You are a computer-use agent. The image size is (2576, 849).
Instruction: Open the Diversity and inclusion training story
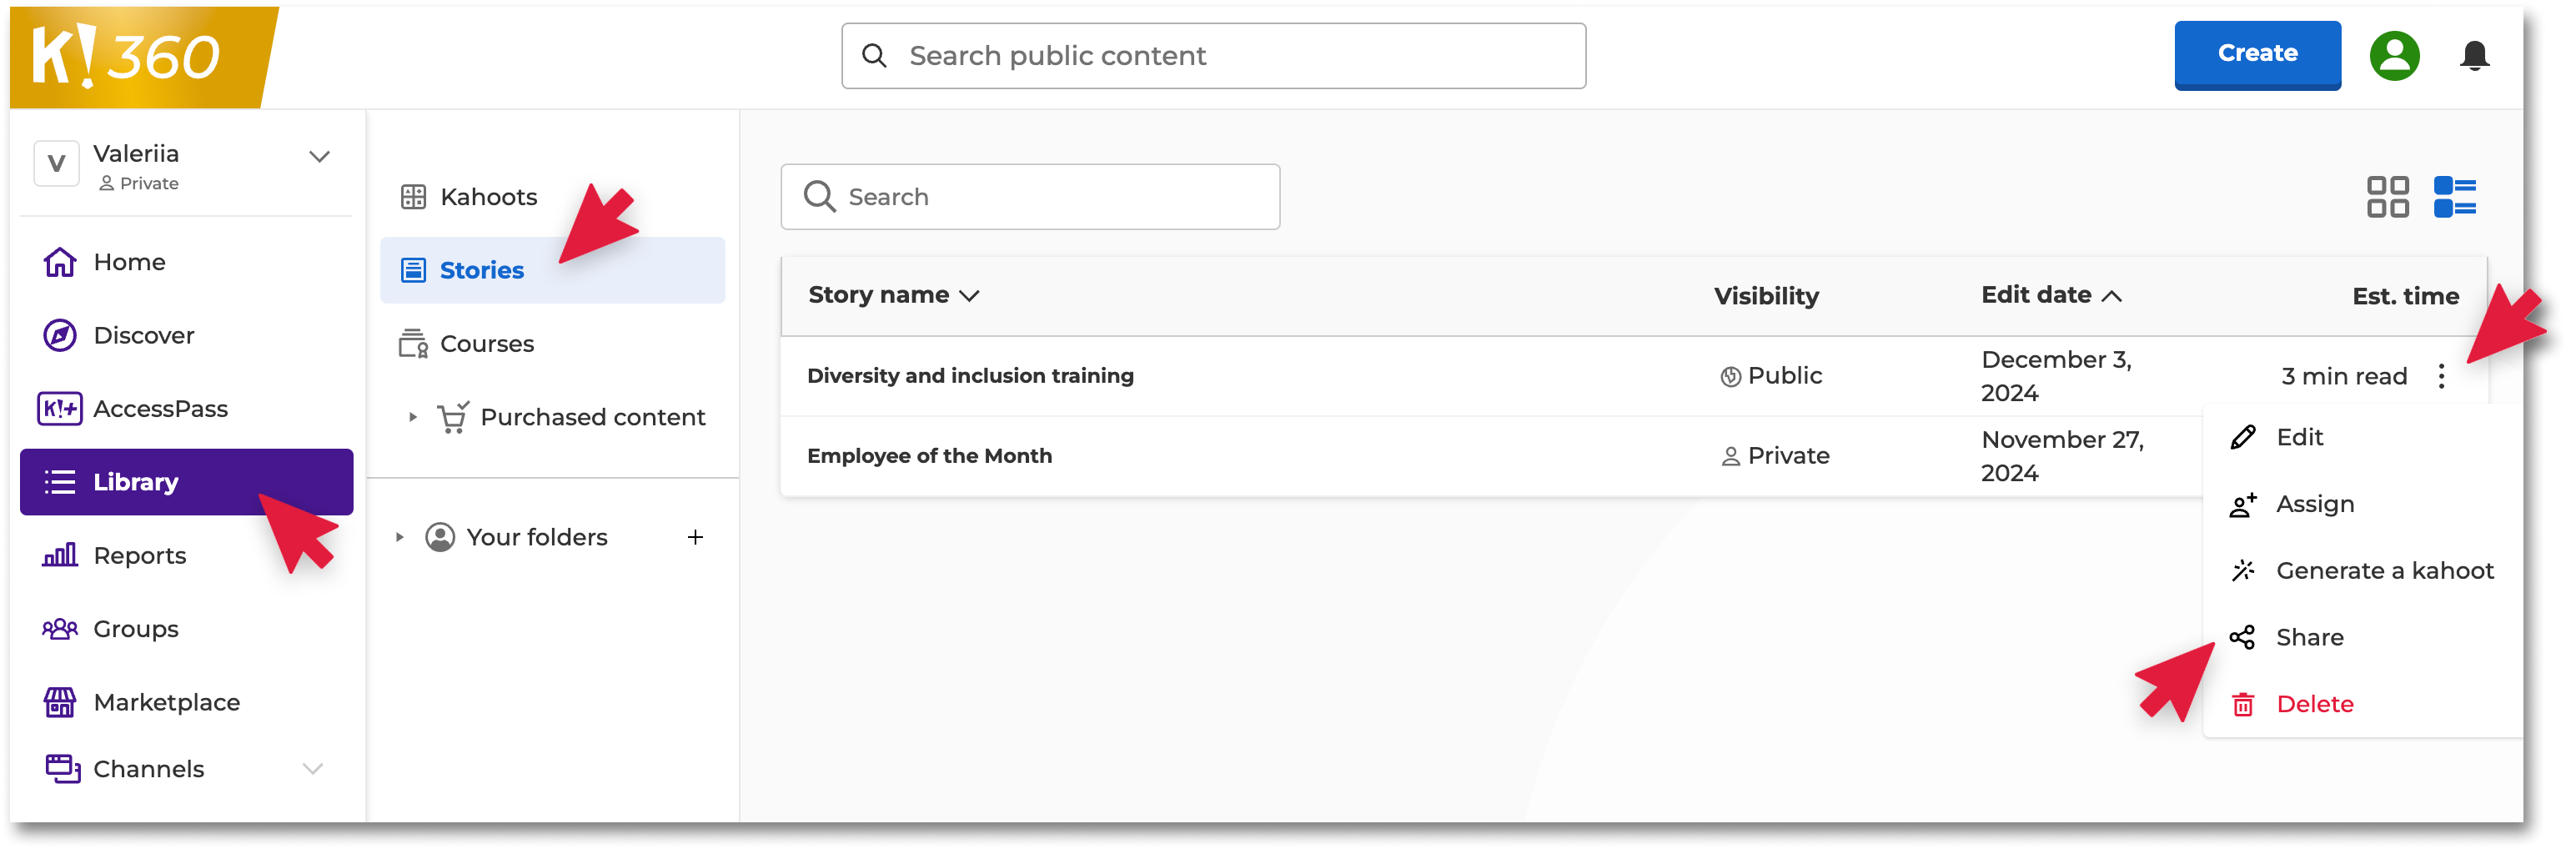click(x=970, y=376)
